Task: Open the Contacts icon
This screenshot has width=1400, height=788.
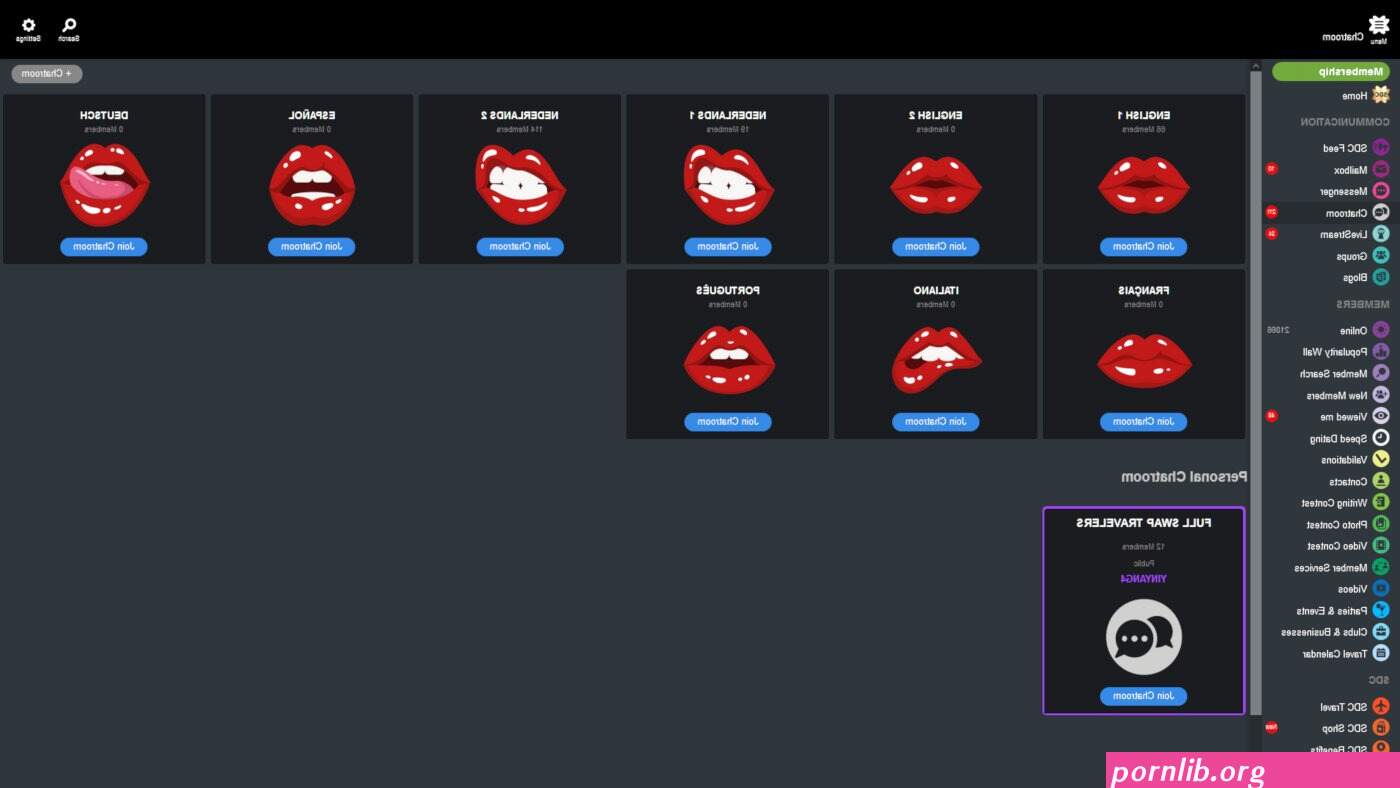Action: pos(1381,481)
